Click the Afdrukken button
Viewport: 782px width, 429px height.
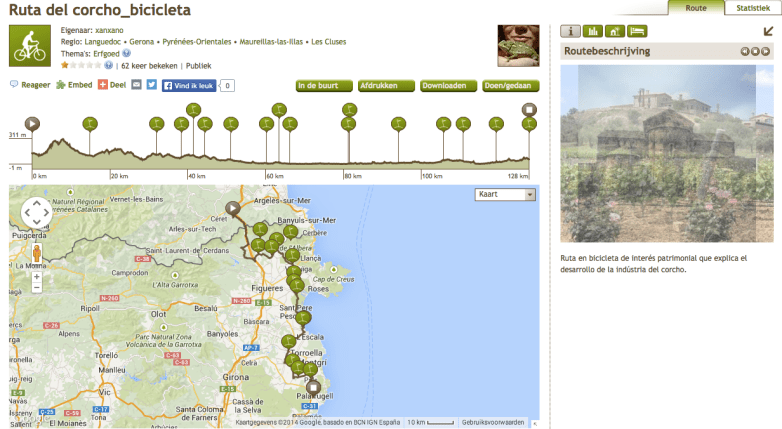tap(387, 86)
